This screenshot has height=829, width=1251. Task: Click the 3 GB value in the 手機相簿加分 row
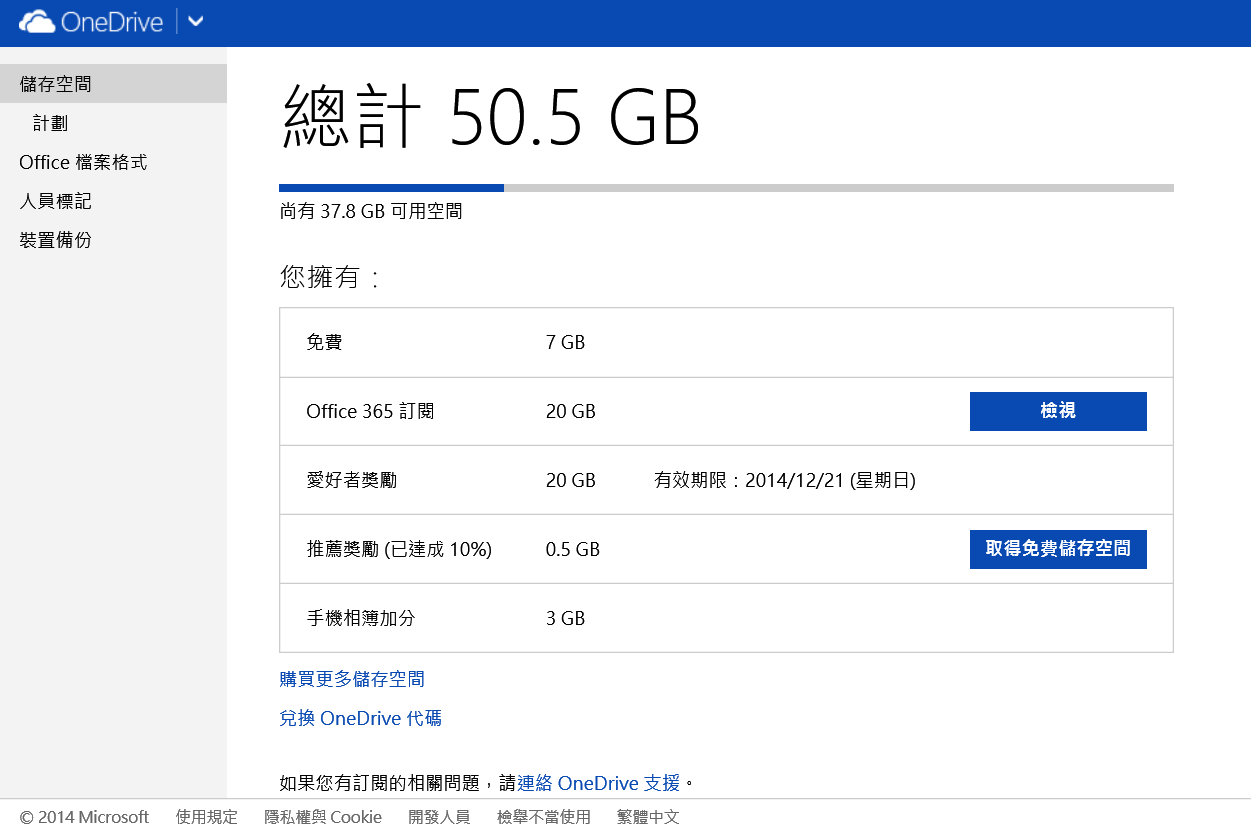tap(565, 618)
